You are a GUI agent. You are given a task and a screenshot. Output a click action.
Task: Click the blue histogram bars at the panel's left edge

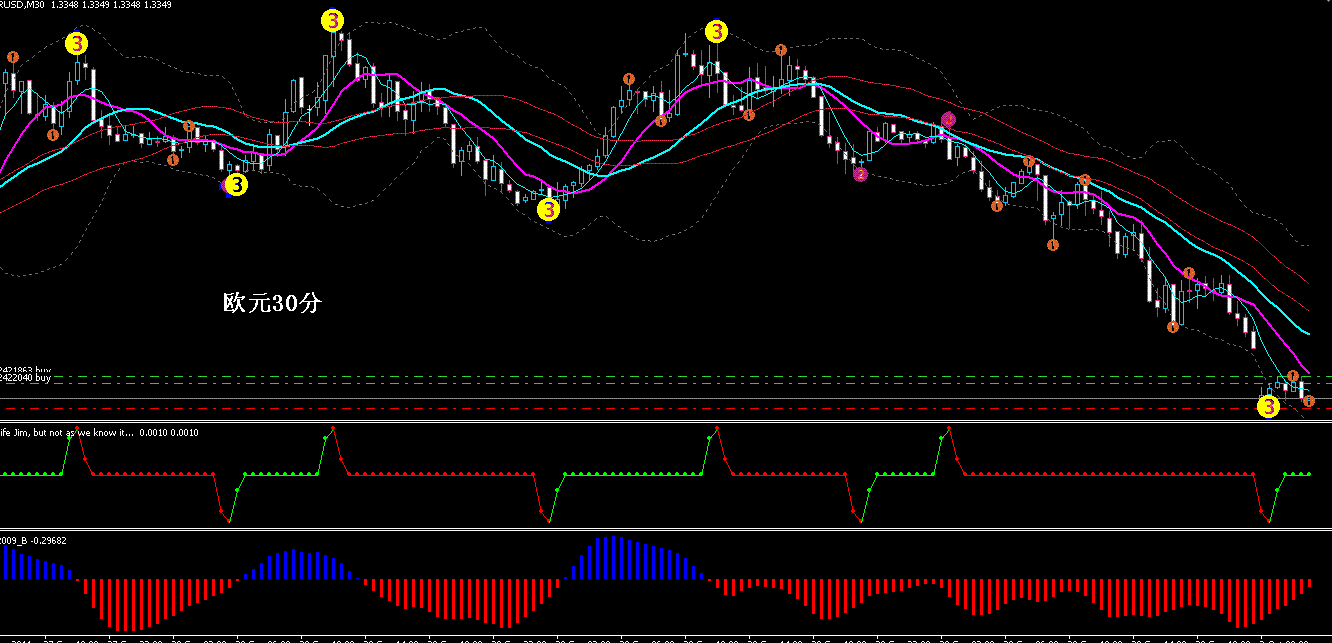point(35,564)
